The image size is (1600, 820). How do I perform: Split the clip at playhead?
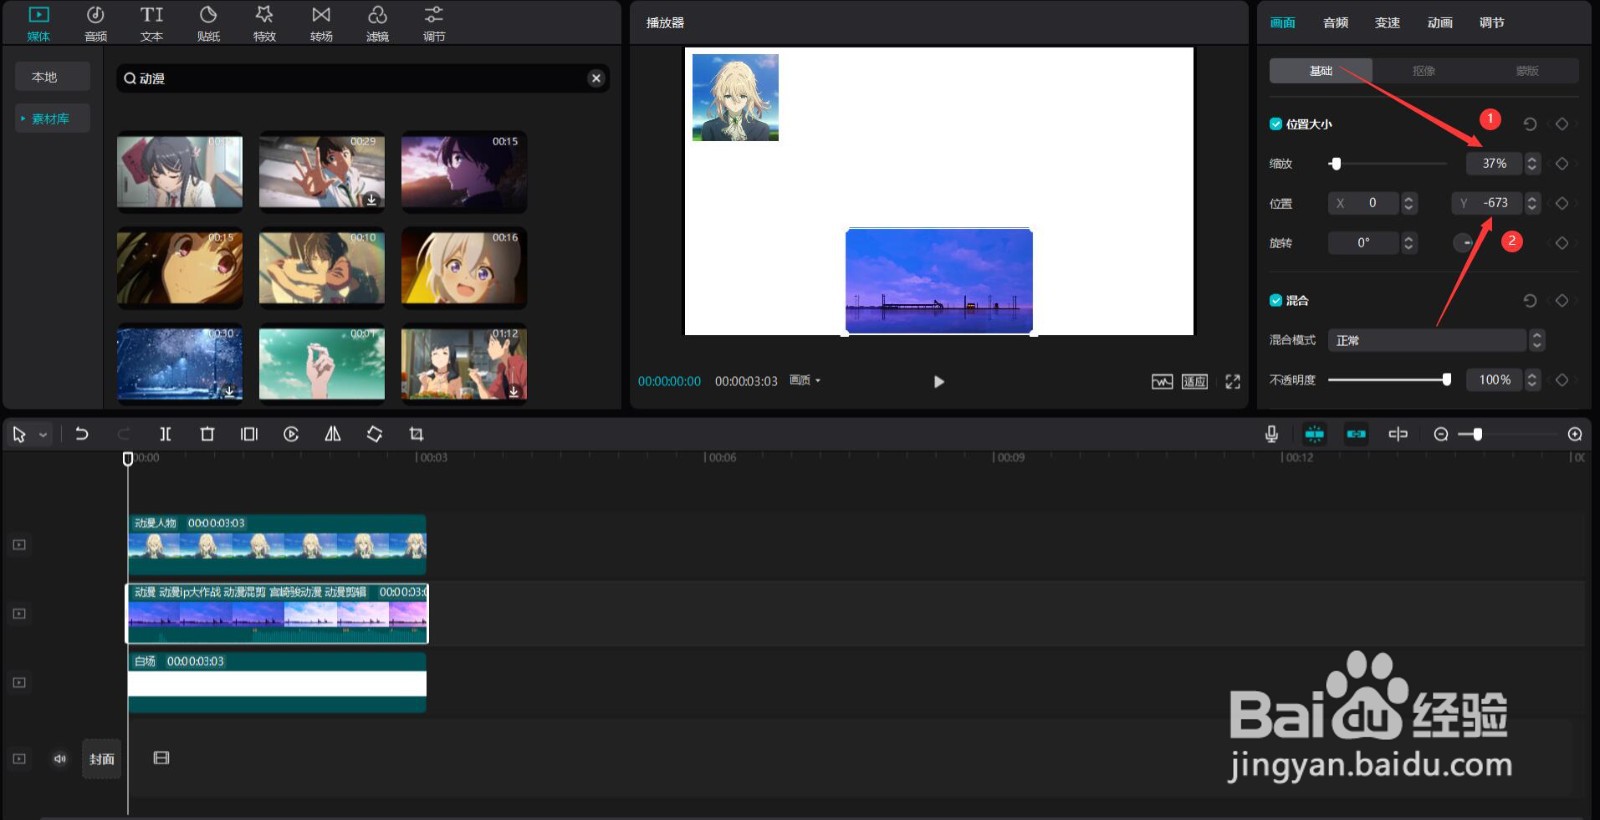point(165,434)
